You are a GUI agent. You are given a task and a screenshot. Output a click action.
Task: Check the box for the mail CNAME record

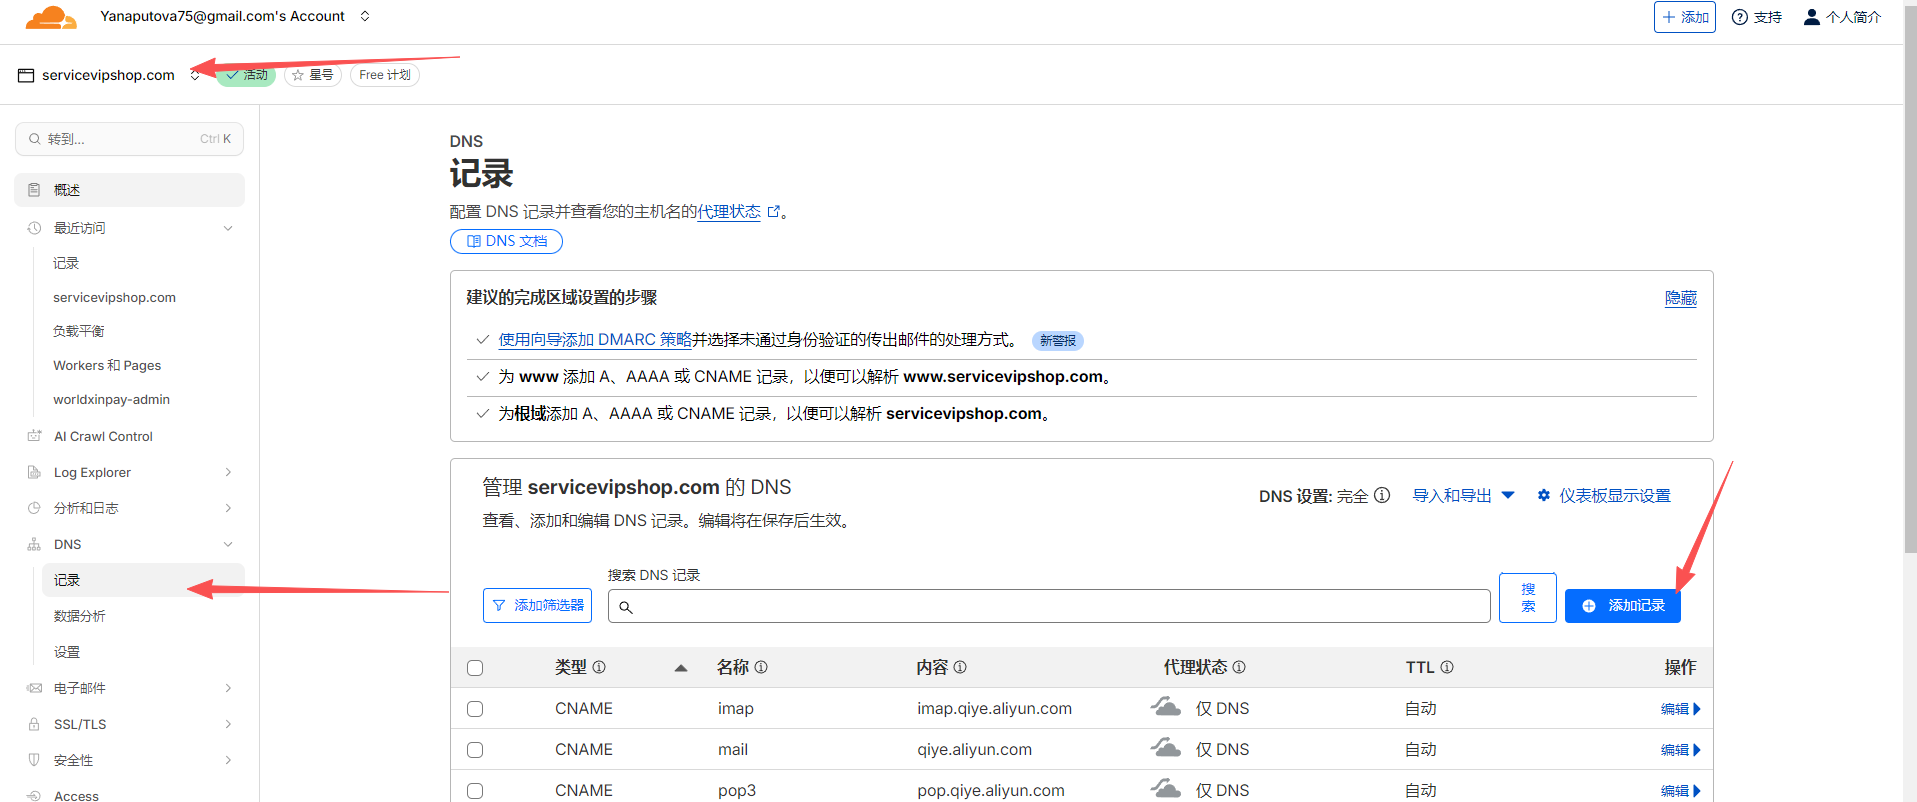[x=475, y=750]
